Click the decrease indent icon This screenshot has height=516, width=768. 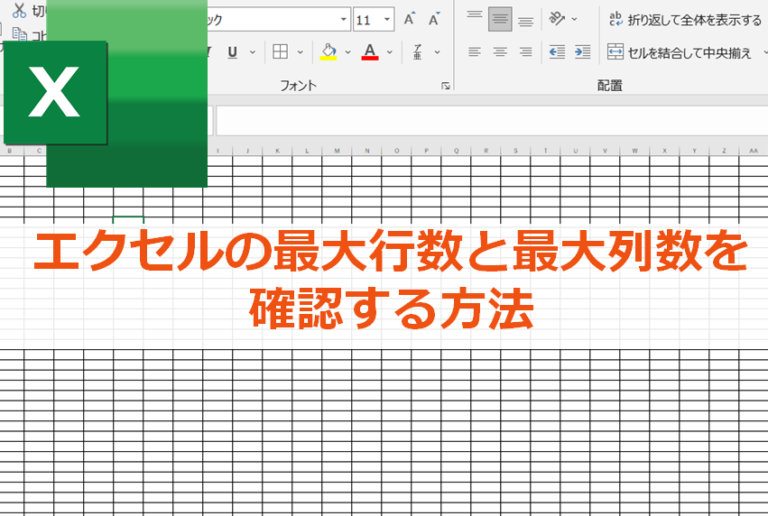(557, 52)
